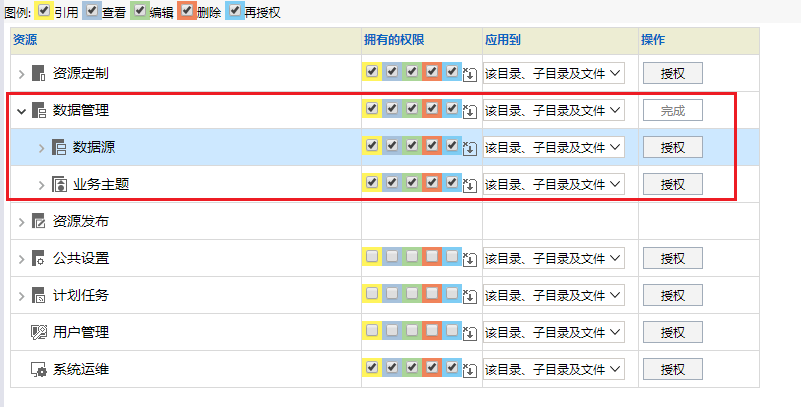The width and height of the screenshot is (801, 407).
Task: Click the clear-permissions icon in 用户管理 row
Action: click(470, 333)
